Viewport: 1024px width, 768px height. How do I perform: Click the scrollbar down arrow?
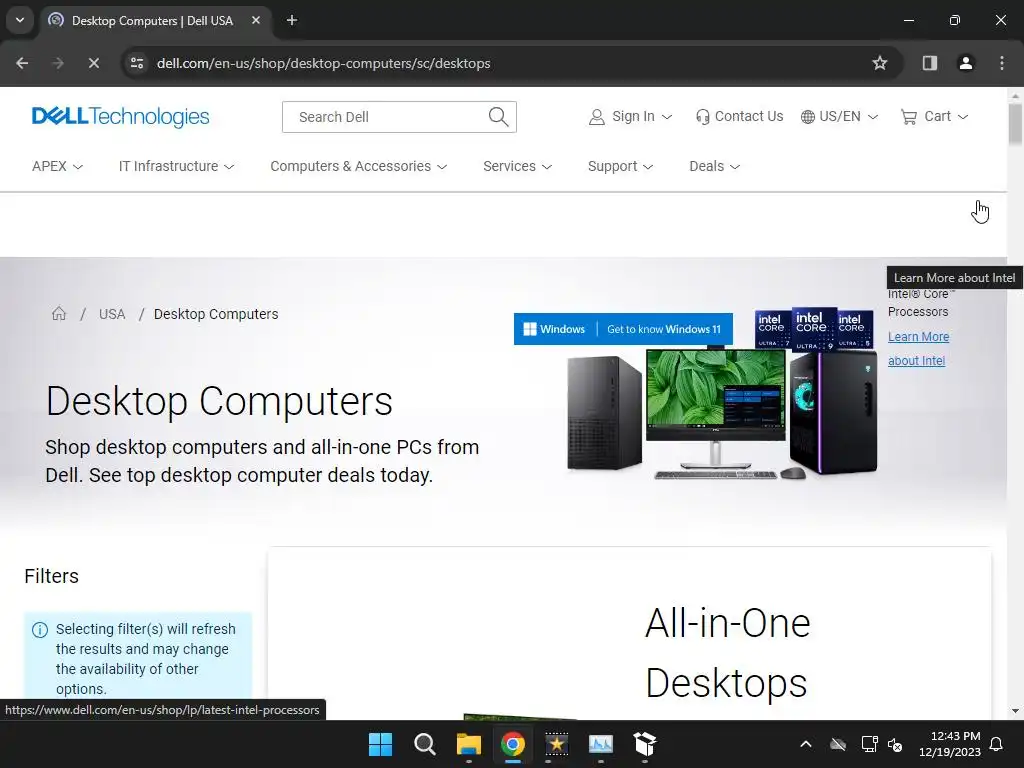[x=1015, y=711]
